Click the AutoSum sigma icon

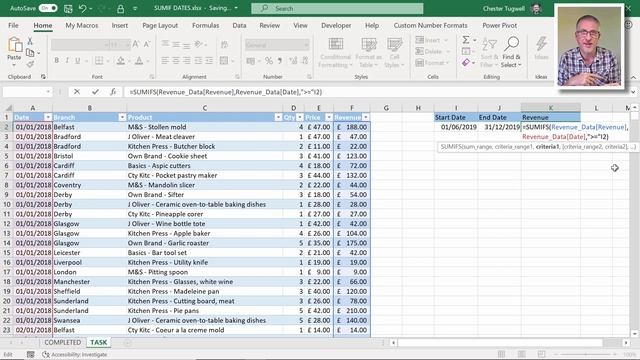coord(466,40)
